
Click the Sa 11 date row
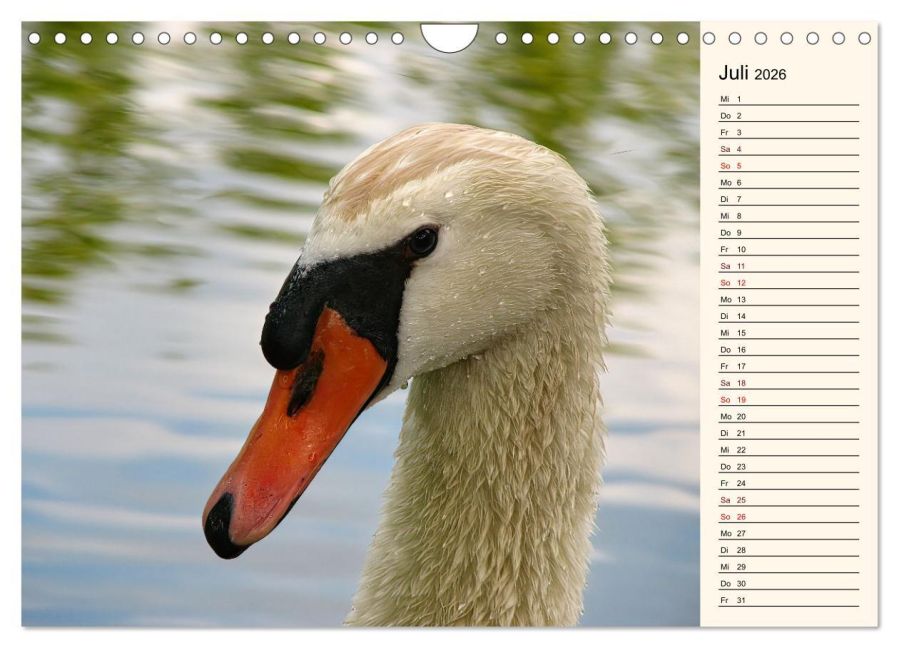click(x=789, y=266)
